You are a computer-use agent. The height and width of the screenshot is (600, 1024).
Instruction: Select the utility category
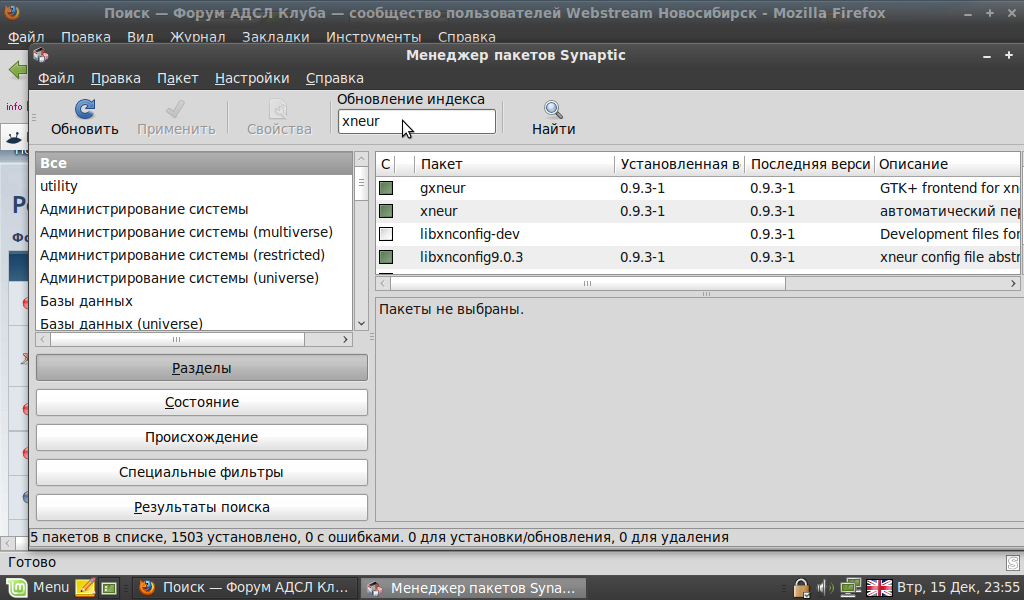click(x=194, y=186)
